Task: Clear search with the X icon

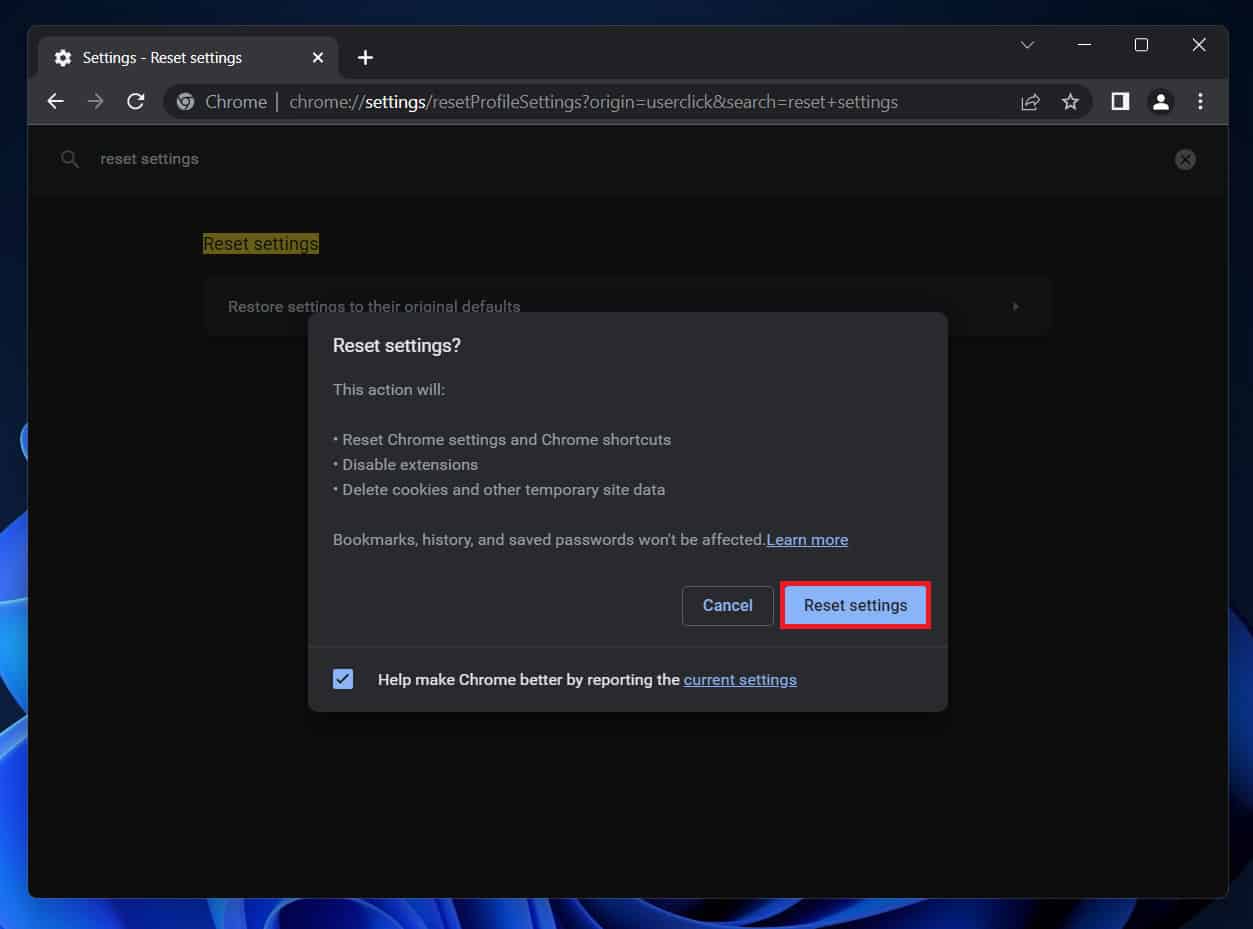Action: pos(1185,159)
